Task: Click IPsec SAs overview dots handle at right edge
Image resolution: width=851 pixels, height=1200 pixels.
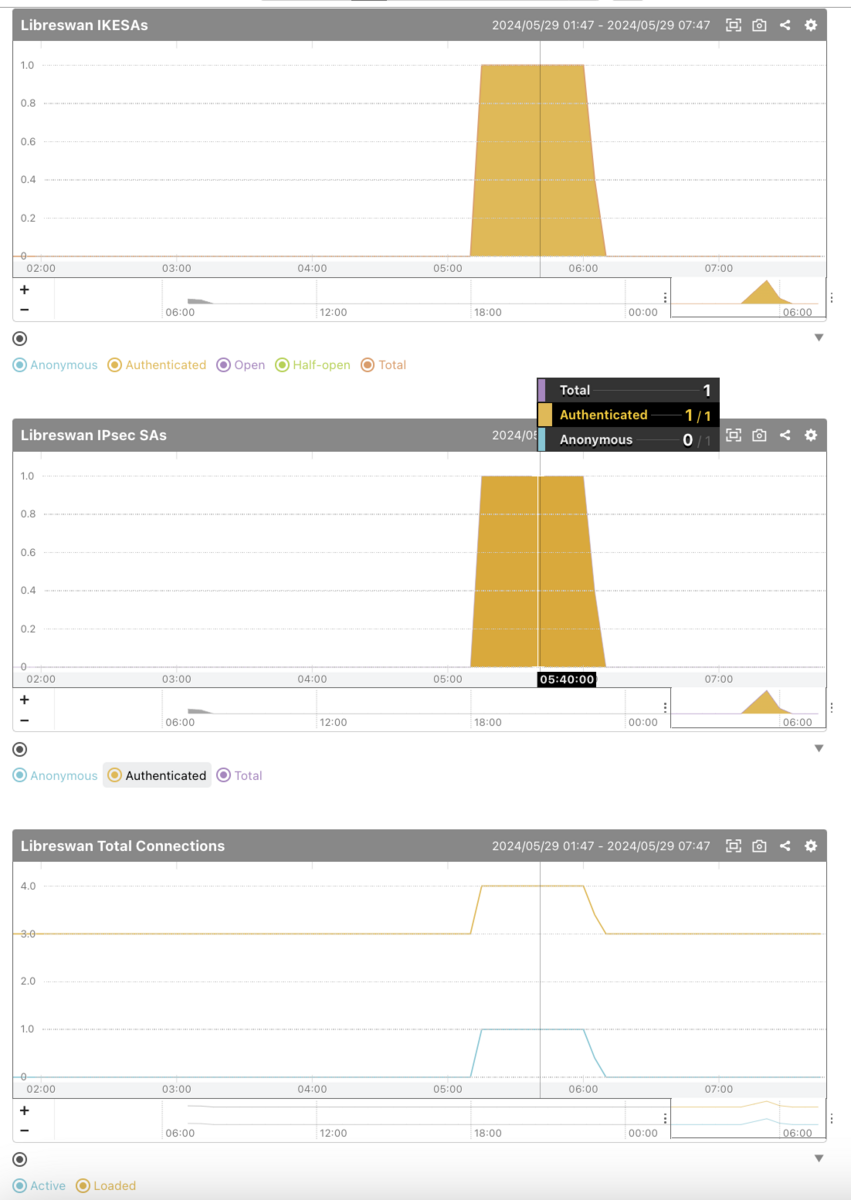Action: (x=831, y=708)
